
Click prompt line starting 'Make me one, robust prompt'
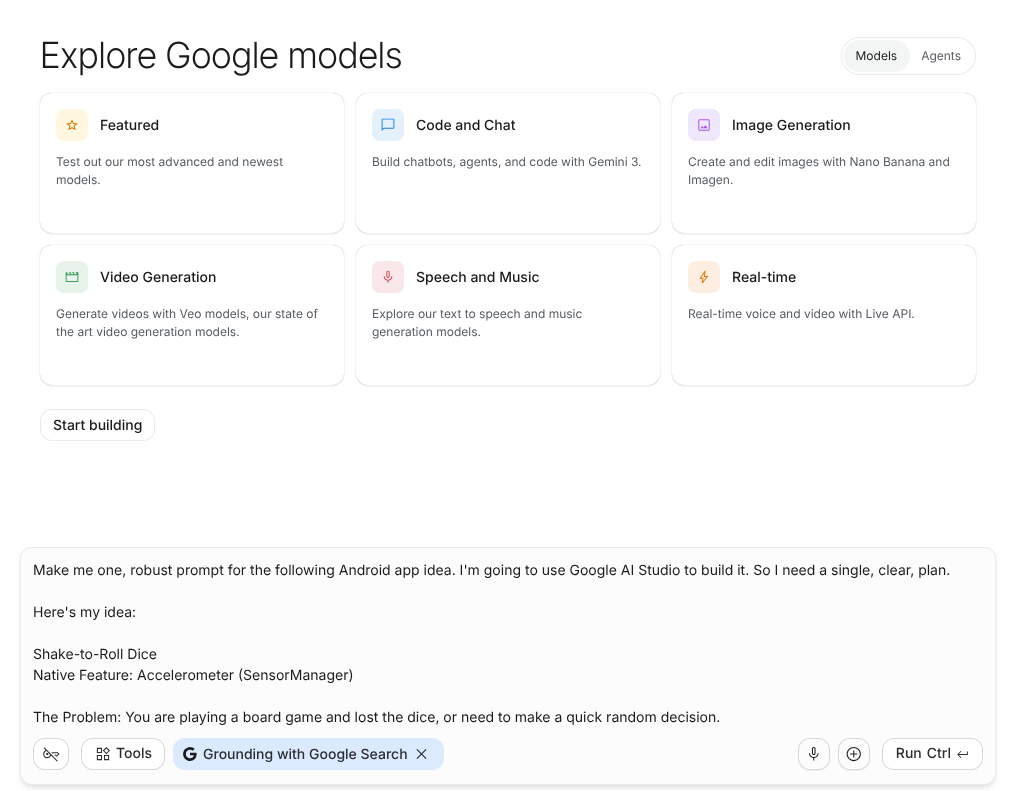tap(491, 571)
